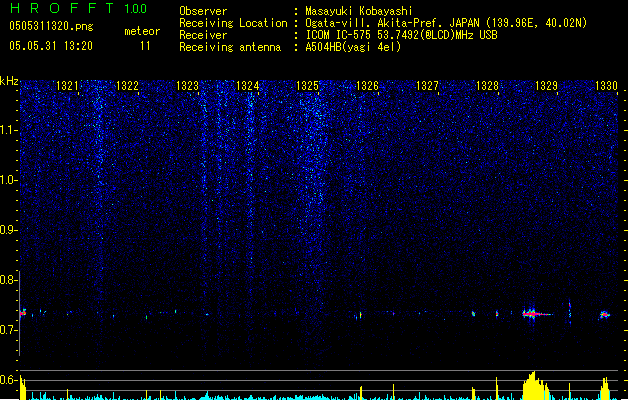Click the 1328 time marker
629x400 pixels.
[x=487, y=86]
